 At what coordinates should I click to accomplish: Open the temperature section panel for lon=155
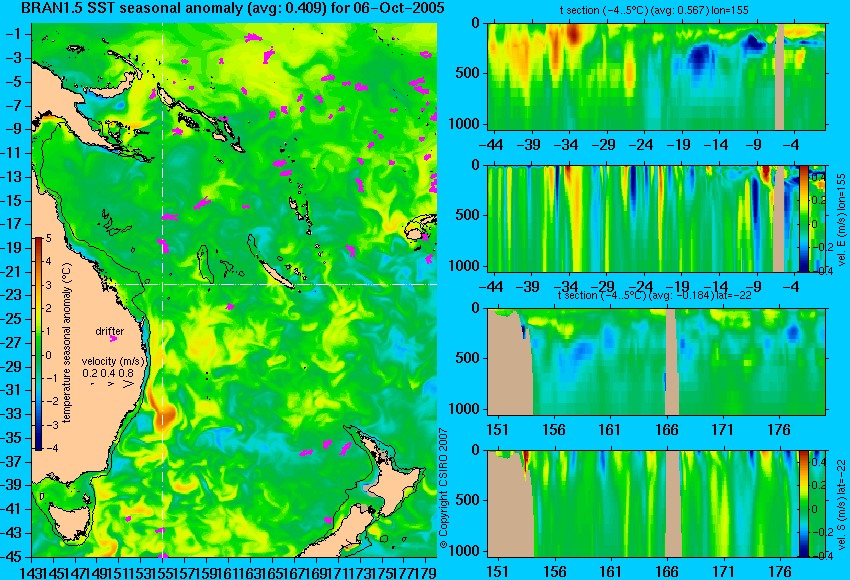[x=657, y=76]
